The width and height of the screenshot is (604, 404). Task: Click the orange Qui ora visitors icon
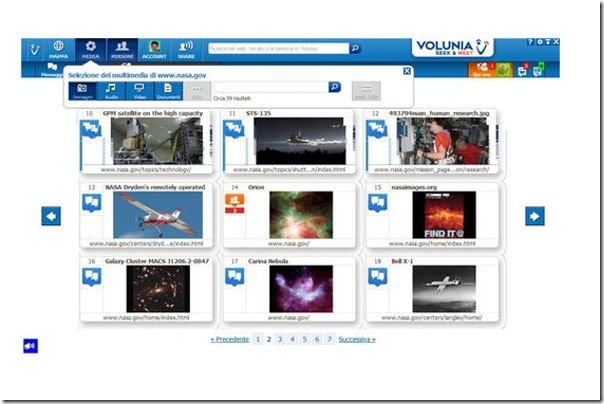(482, 70)
